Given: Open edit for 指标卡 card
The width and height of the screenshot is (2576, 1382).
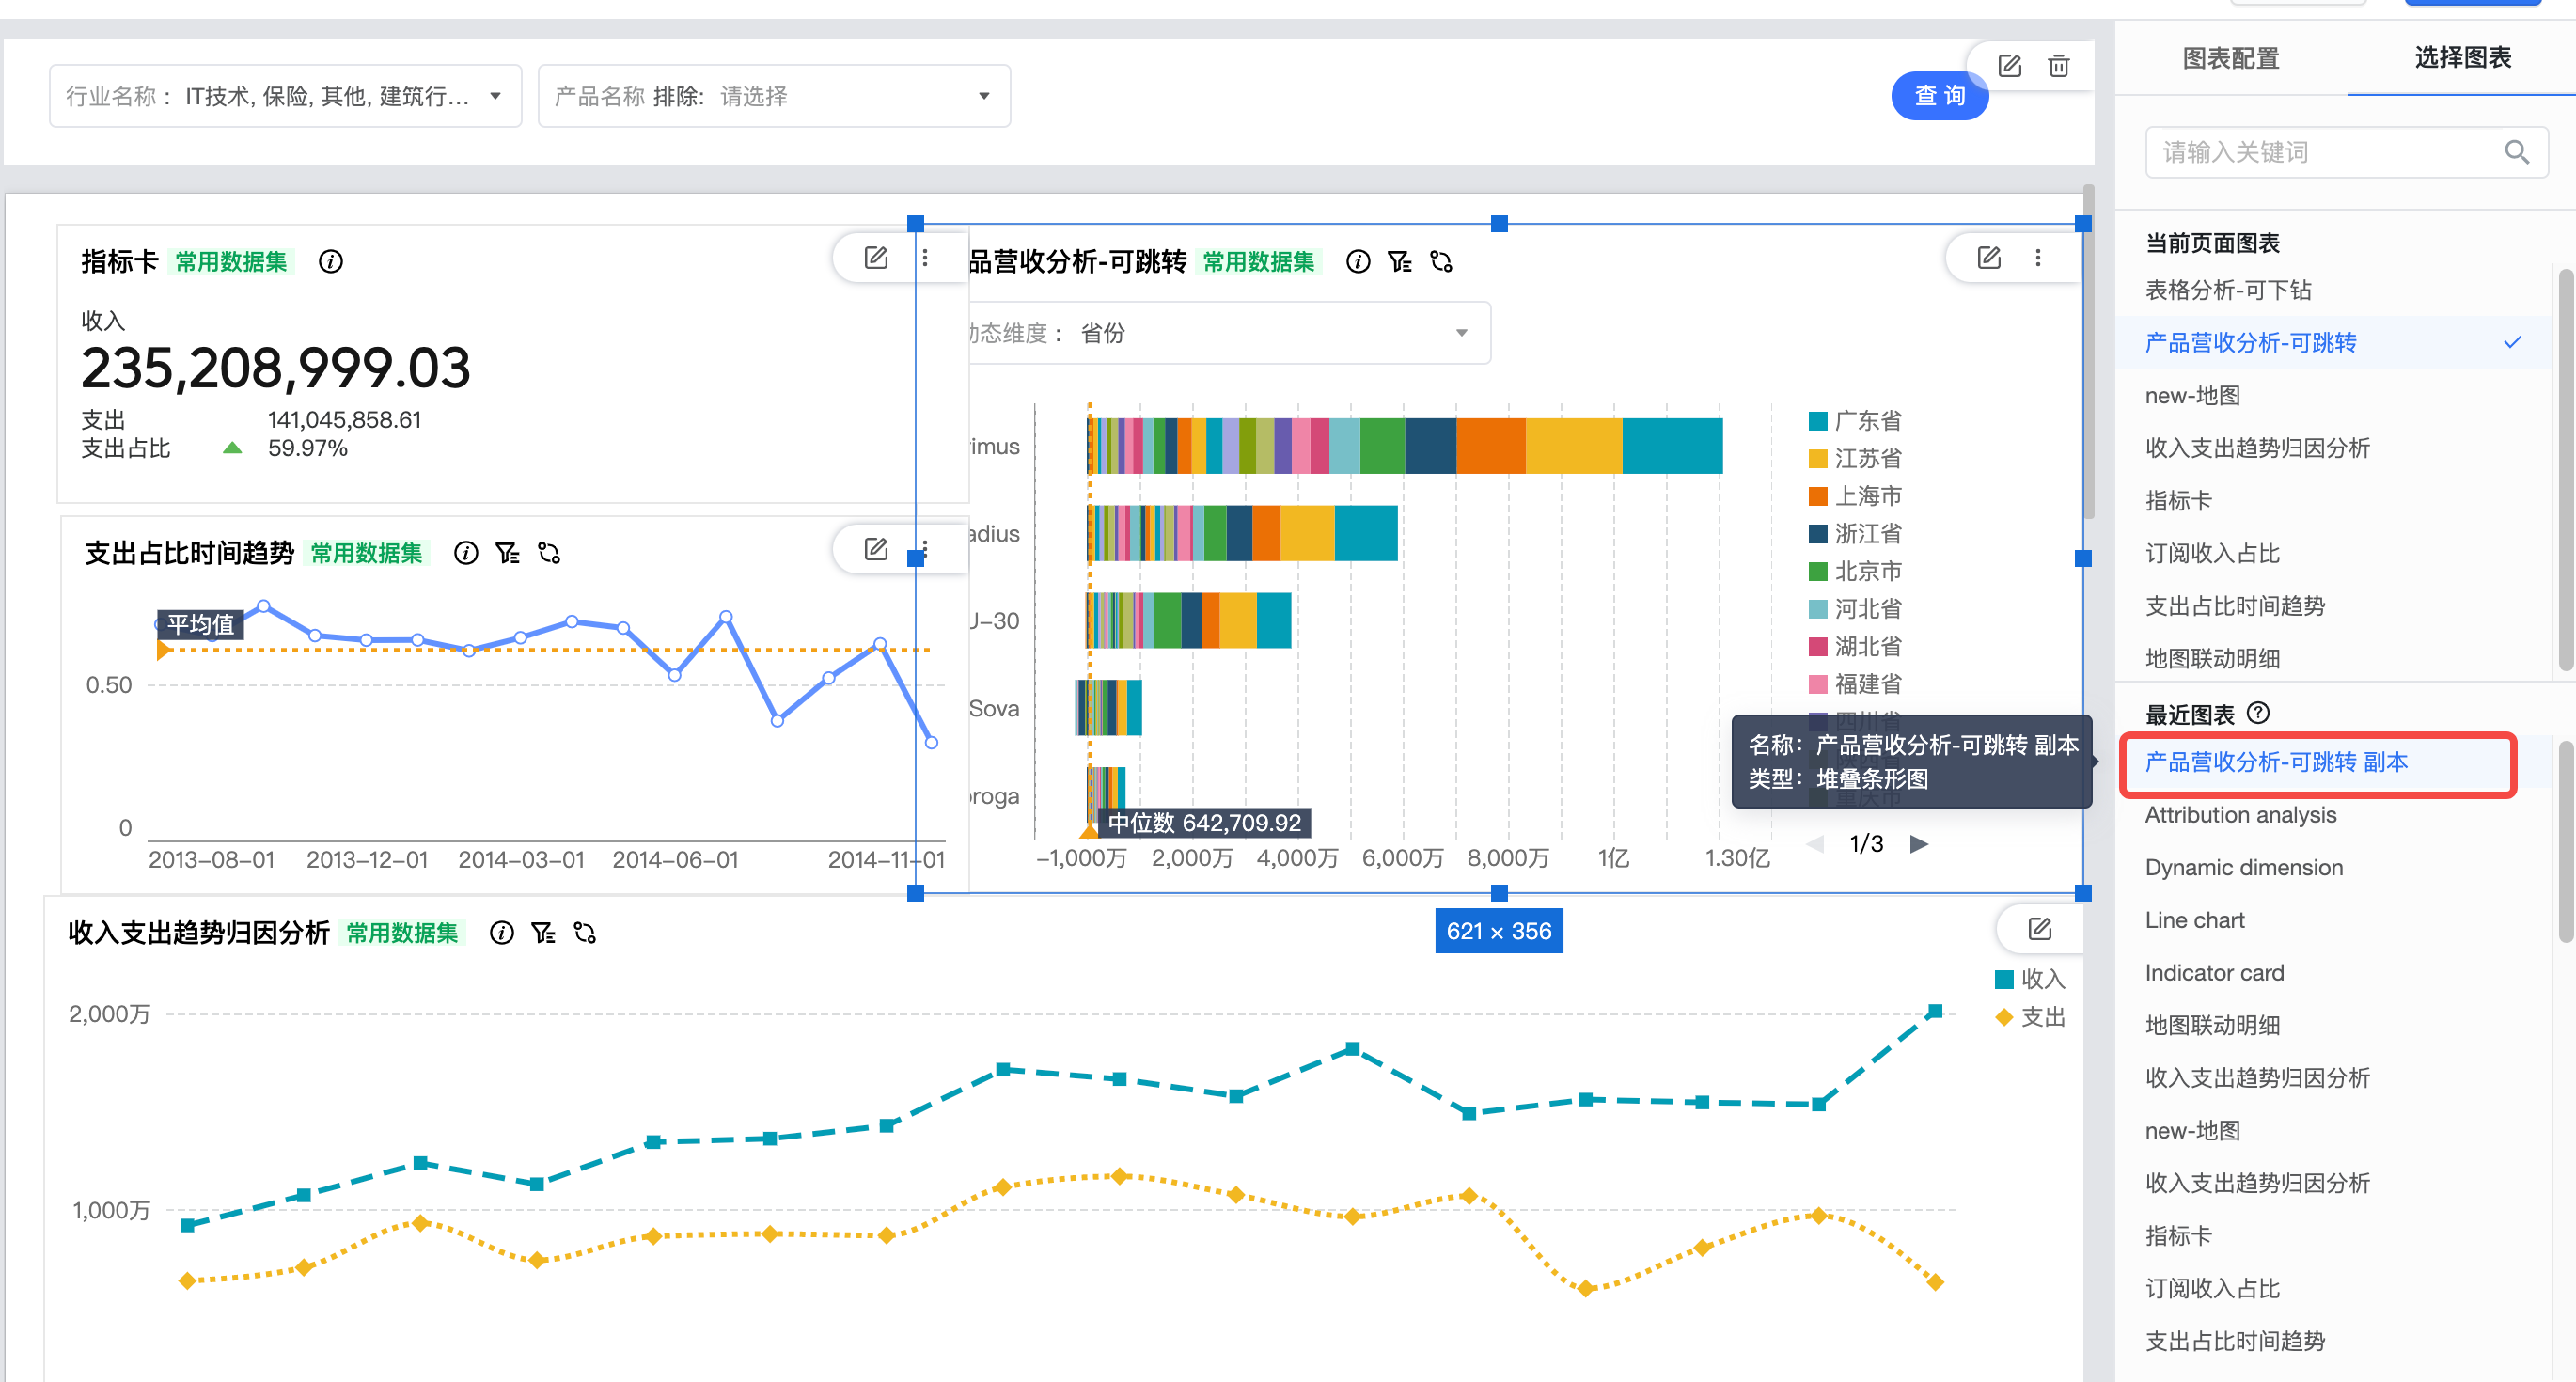Looking at the screenshot, I should (x=876, y=258).
